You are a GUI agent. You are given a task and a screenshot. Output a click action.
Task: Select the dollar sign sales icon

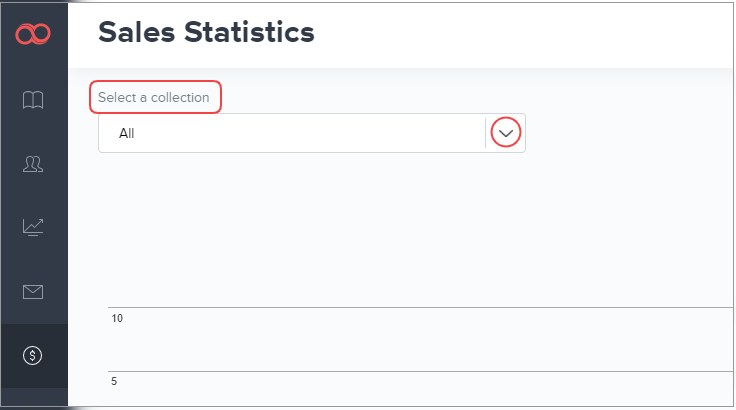[33, 355]
